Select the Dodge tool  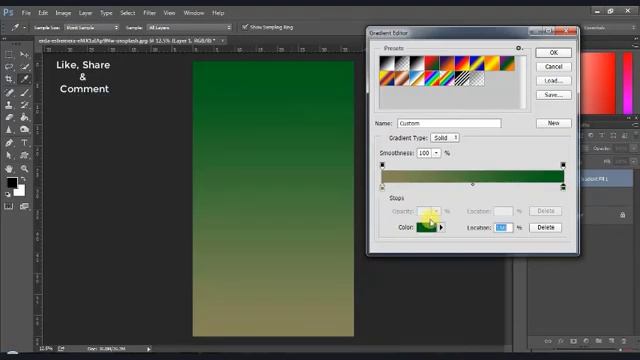point(24,130)
